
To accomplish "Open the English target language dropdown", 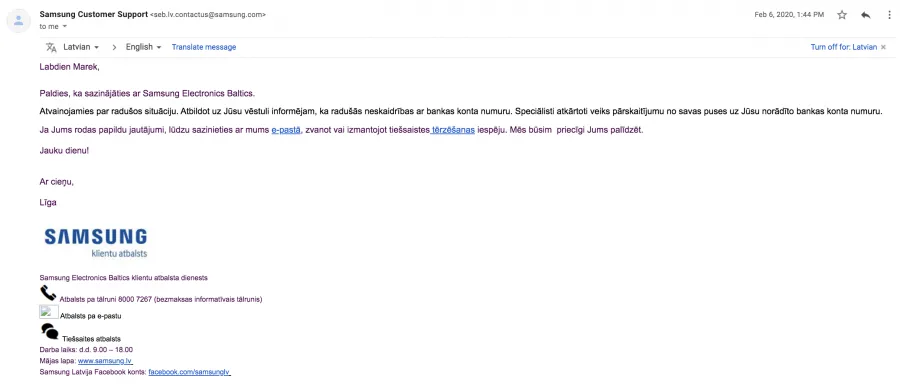I will pyautogui.click(x=143, y=47).
